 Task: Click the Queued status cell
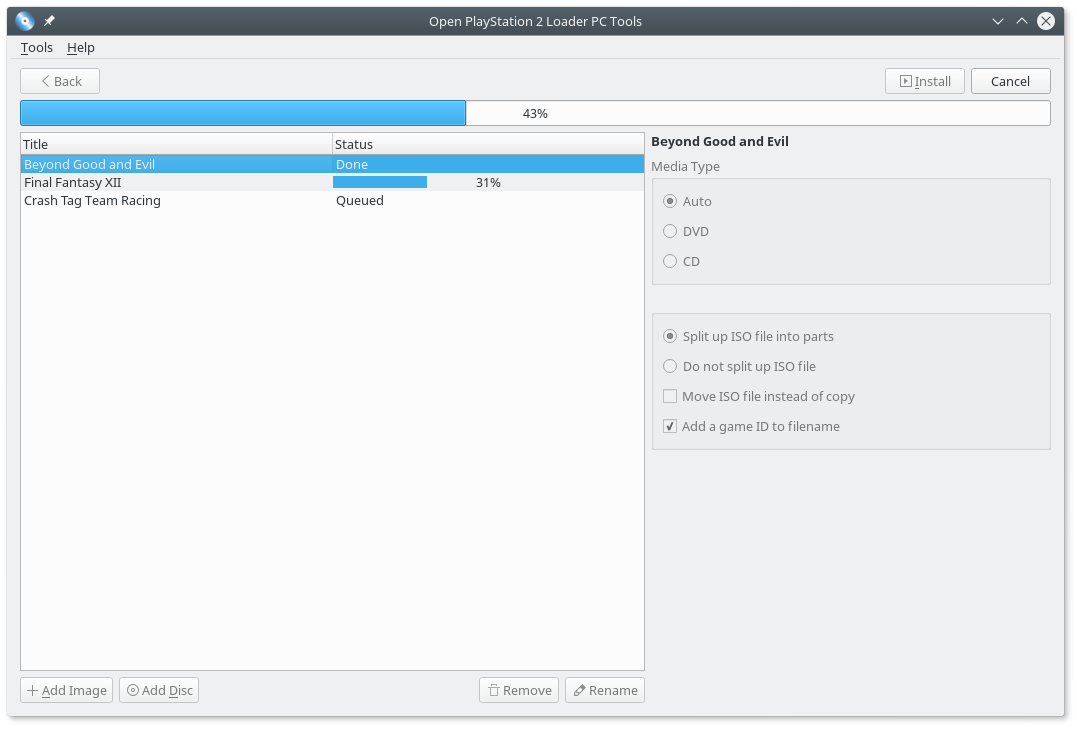[x=488, y=201]
